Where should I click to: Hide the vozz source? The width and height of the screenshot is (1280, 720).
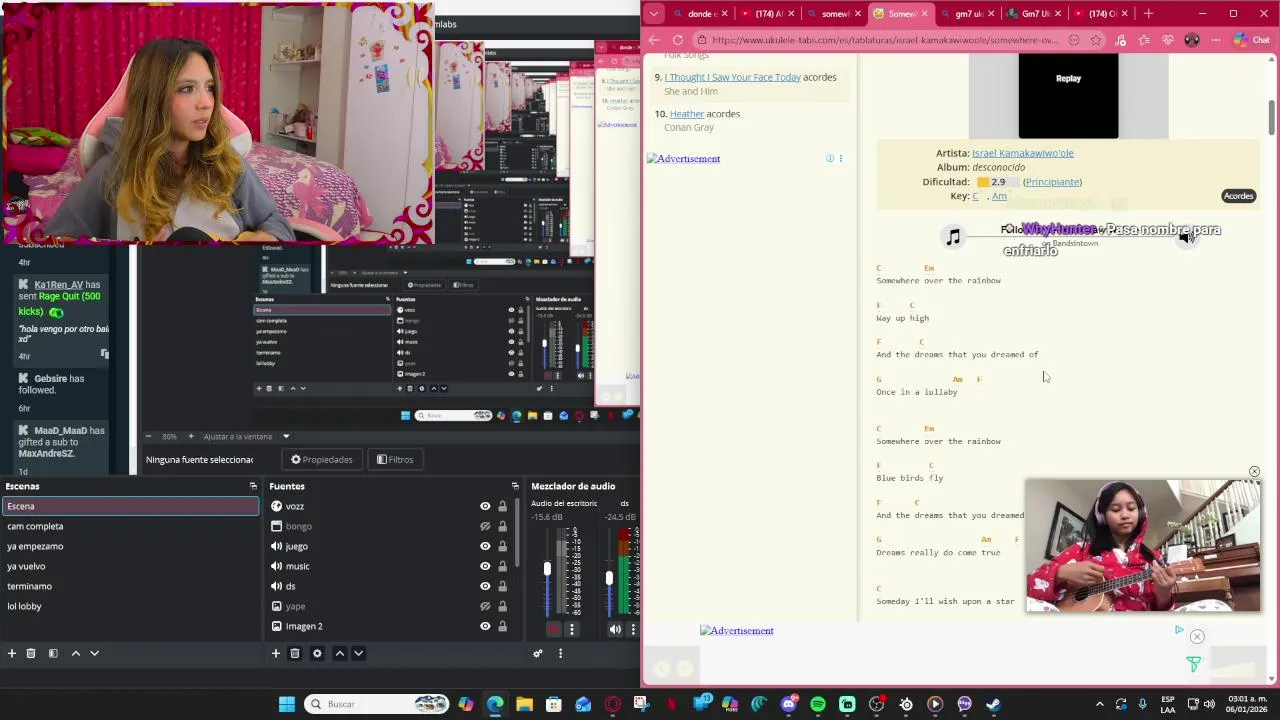click(x=485, y=506)
